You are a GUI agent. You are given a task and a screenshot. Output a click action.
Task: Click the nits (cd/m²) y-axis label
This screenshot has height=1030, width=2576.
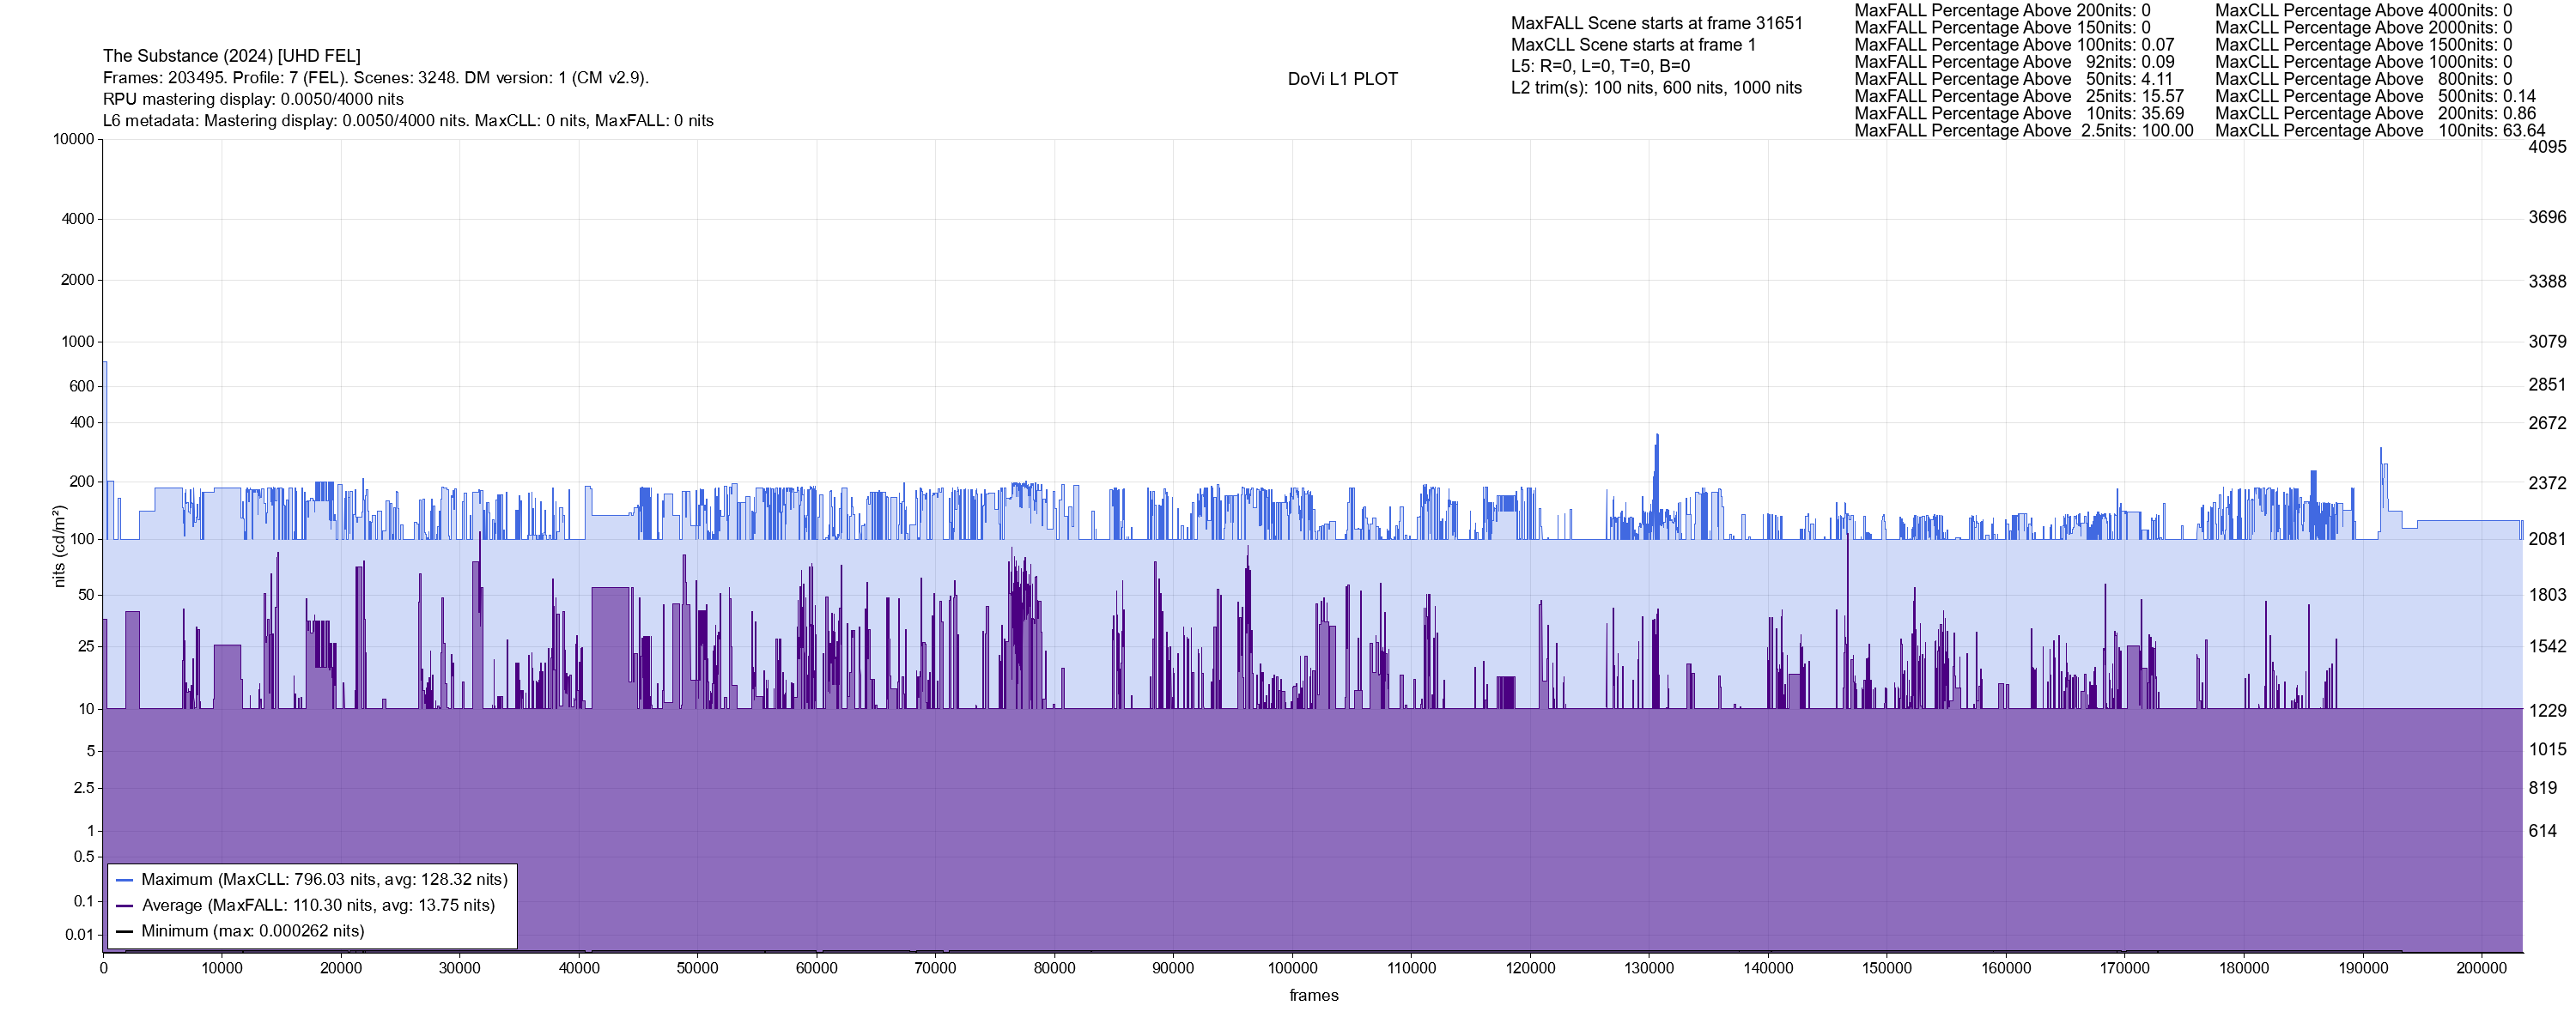click(59, 546)
